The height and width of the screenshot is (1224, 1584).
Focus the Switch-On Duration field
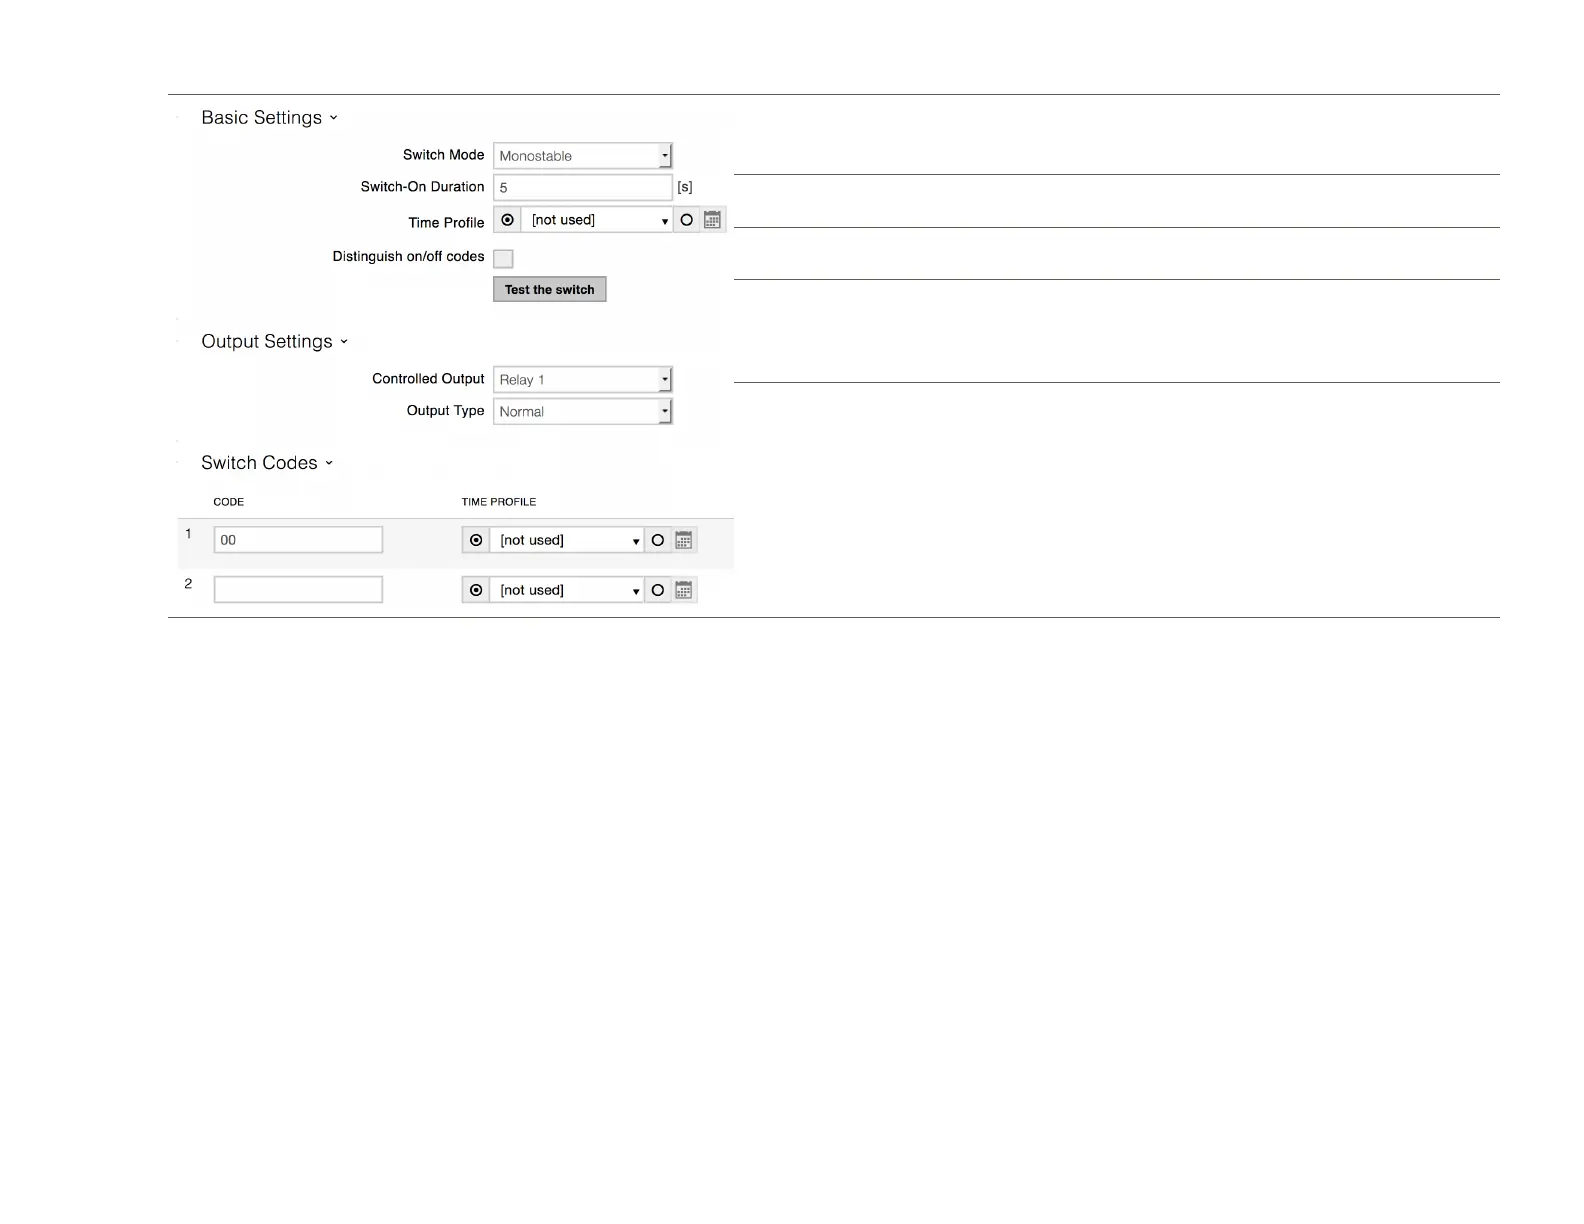[583, 188]
